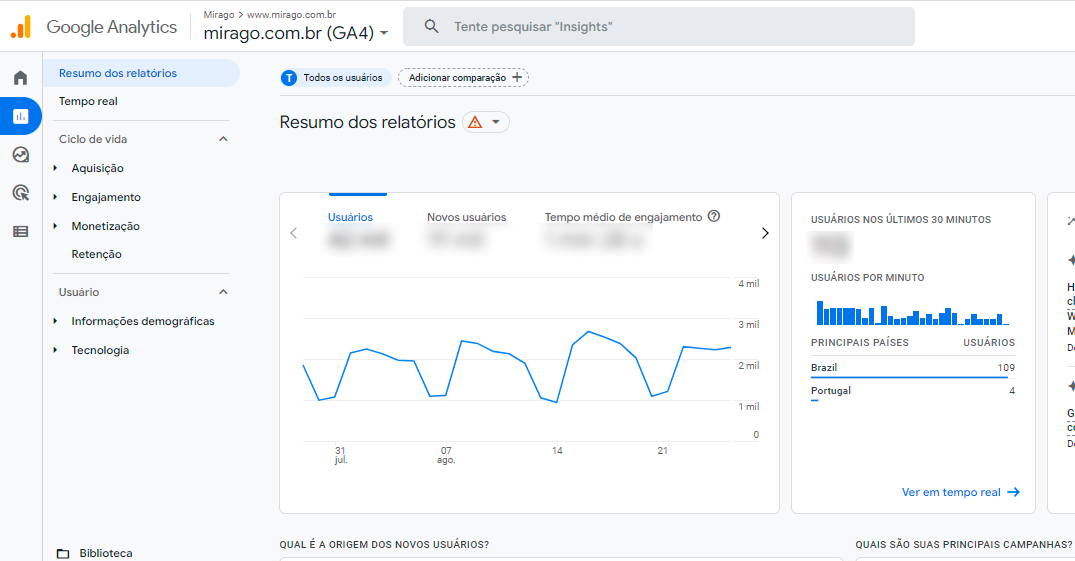Click the T badge on Todos os usuários
The image size is (1075, 561).
289,77
